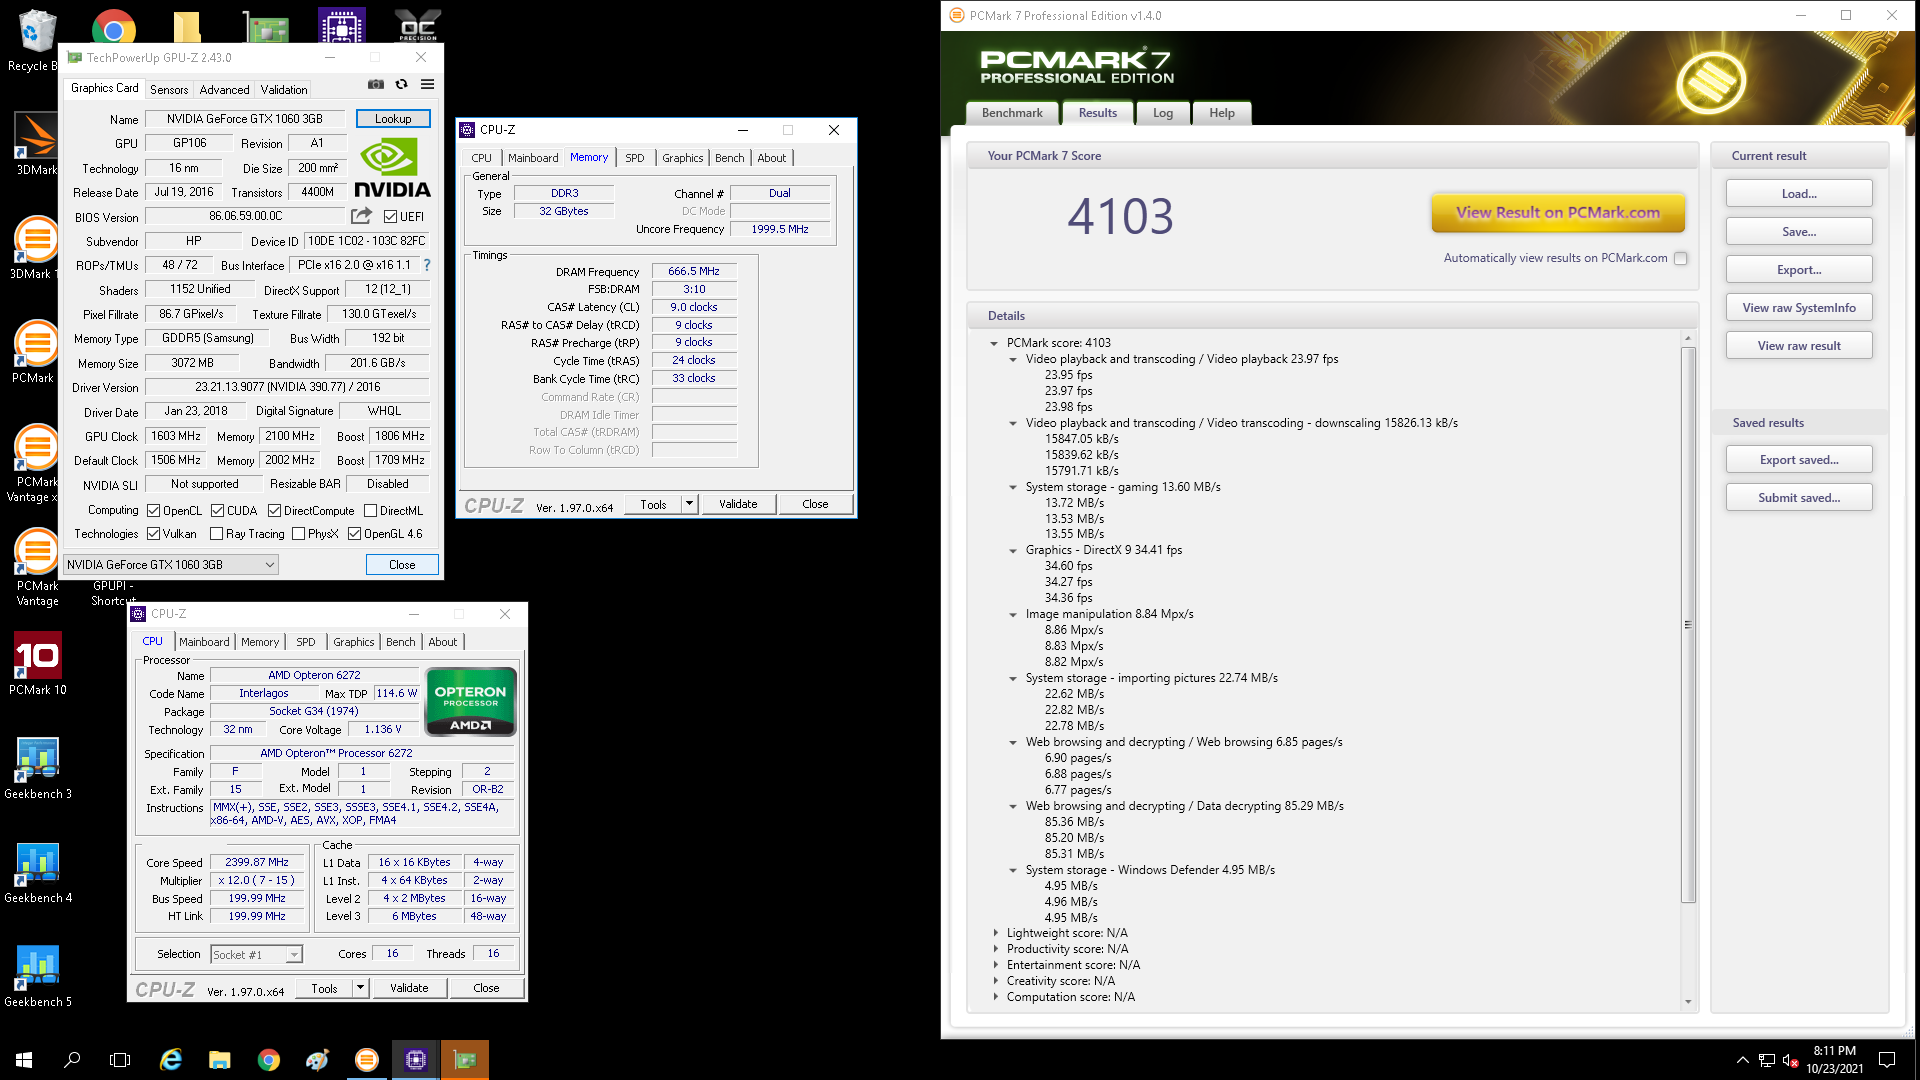1920x1080 pixels.
Task: Click the NVIDIA logo in GPU-Z
Action: 392,167
